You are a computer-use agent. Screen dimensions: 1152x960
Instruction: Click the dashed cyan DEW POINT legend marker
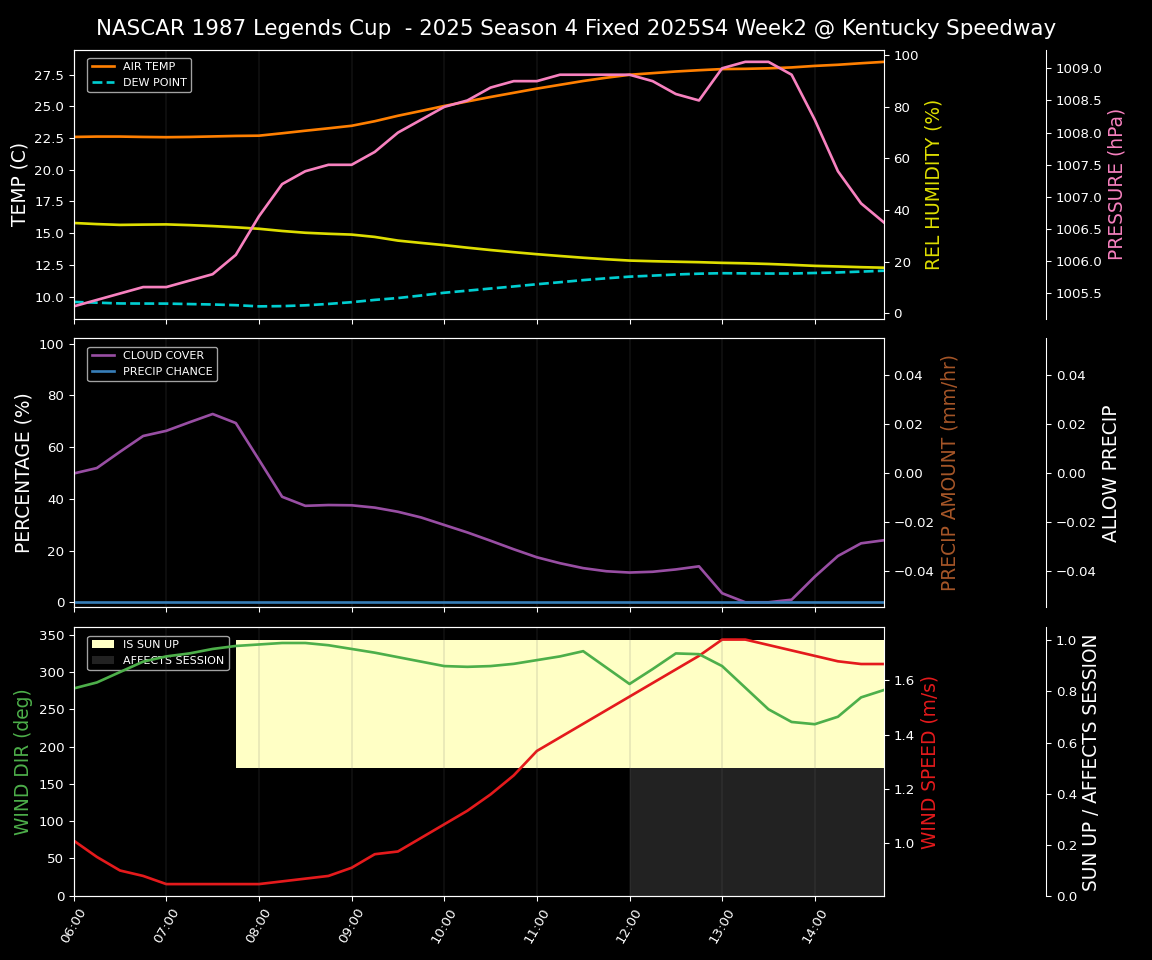[x=104, y=82]
